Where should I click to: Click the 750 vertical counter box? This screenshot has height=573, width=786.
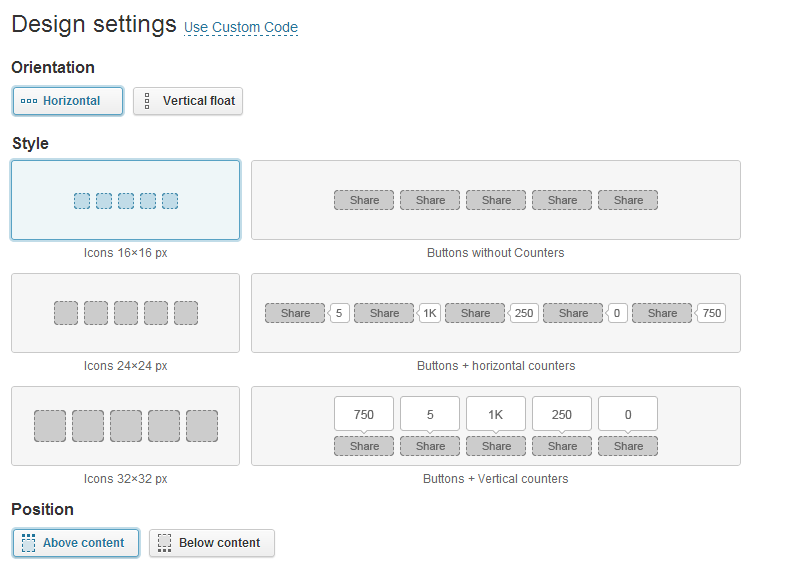[x=364, y=414]
